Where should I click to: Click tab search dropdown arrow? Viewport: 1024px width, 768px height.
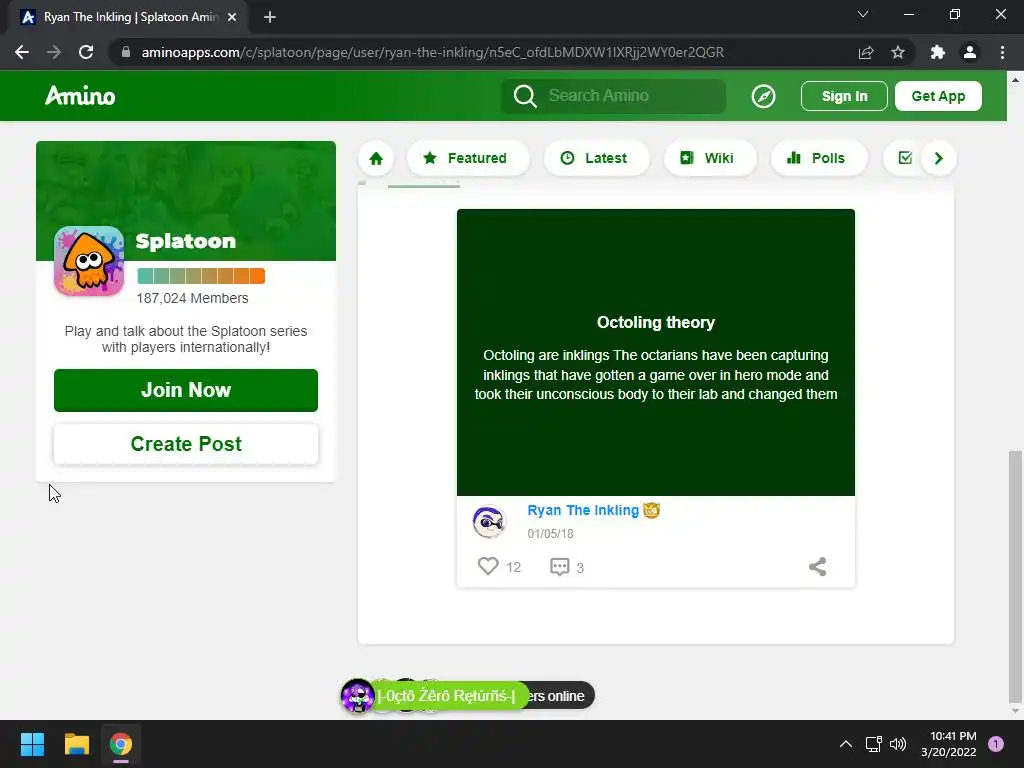[x=863, y=14]
